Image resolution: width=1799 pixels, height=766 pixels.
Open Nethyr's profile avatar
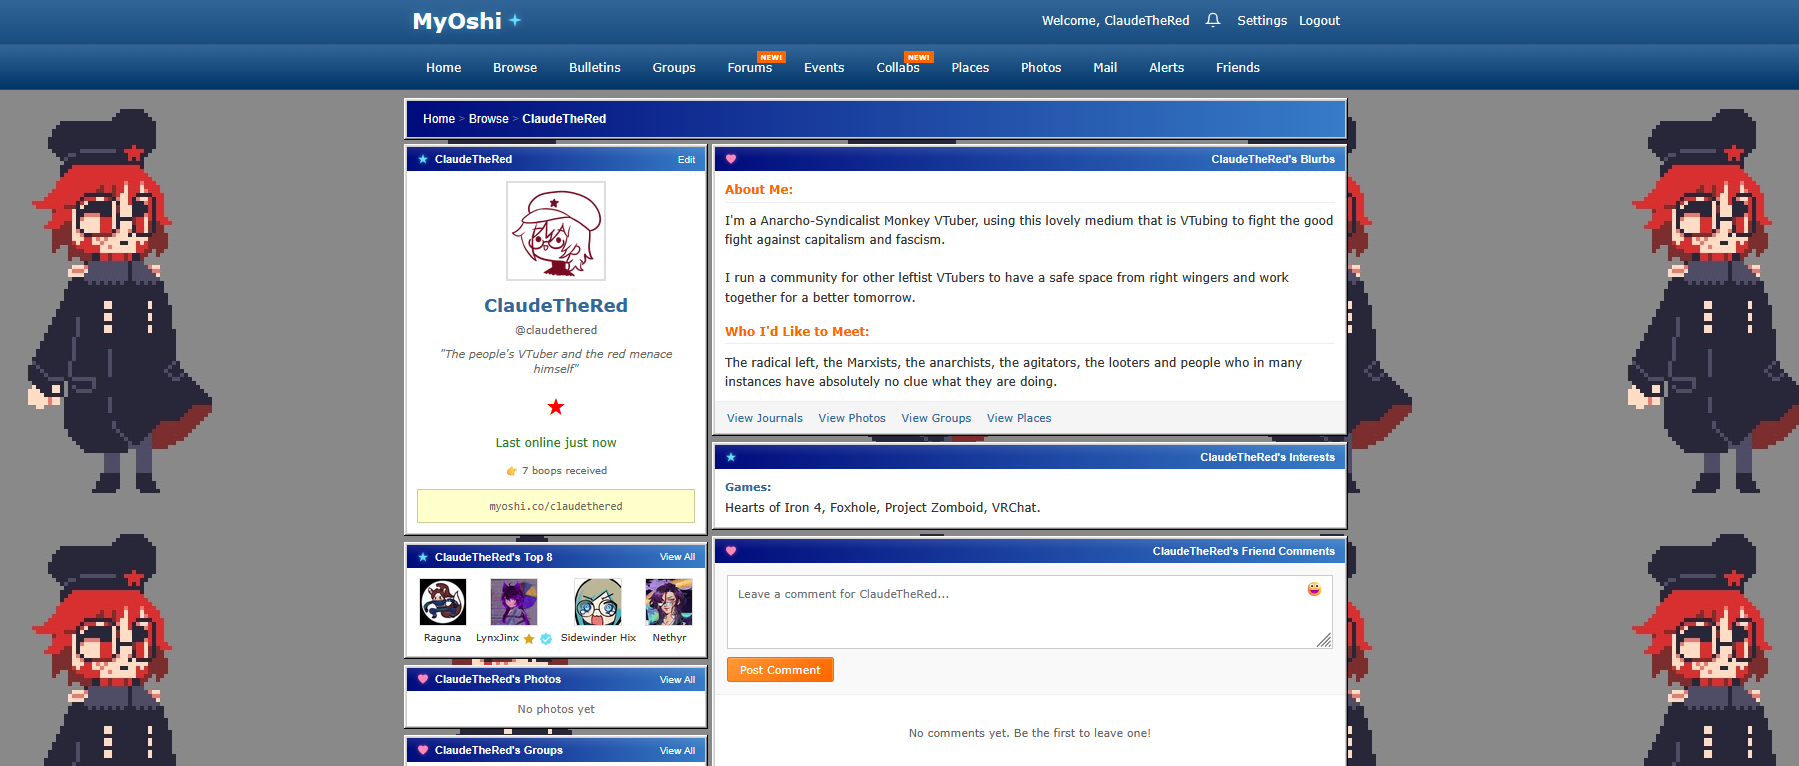(x=669, y=602)
